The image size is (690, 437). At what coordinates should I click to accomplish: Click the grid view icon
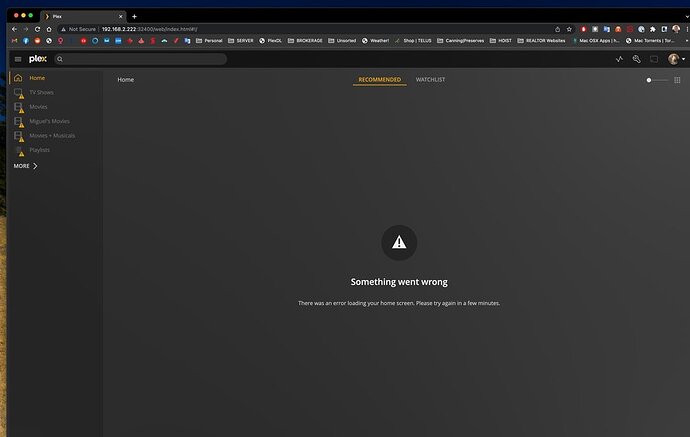click(x=677, y=80)
